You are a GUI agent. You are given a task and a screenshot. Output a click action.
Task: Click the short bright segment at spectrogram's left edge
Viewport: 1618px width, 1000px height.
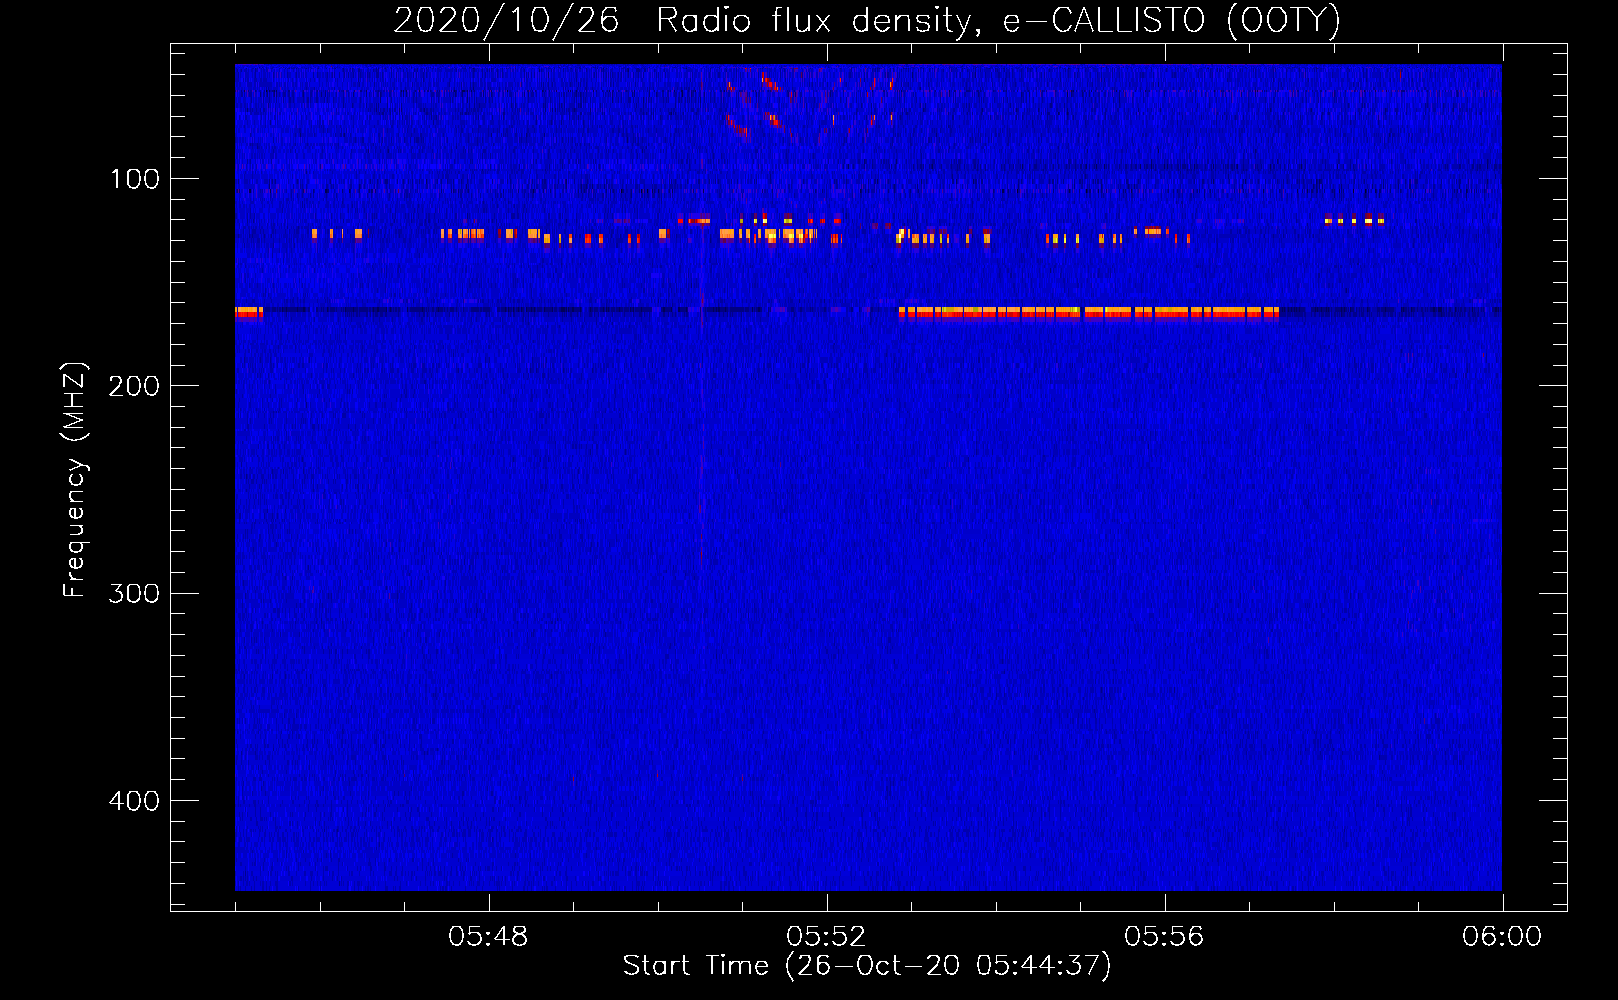(249, 313)
